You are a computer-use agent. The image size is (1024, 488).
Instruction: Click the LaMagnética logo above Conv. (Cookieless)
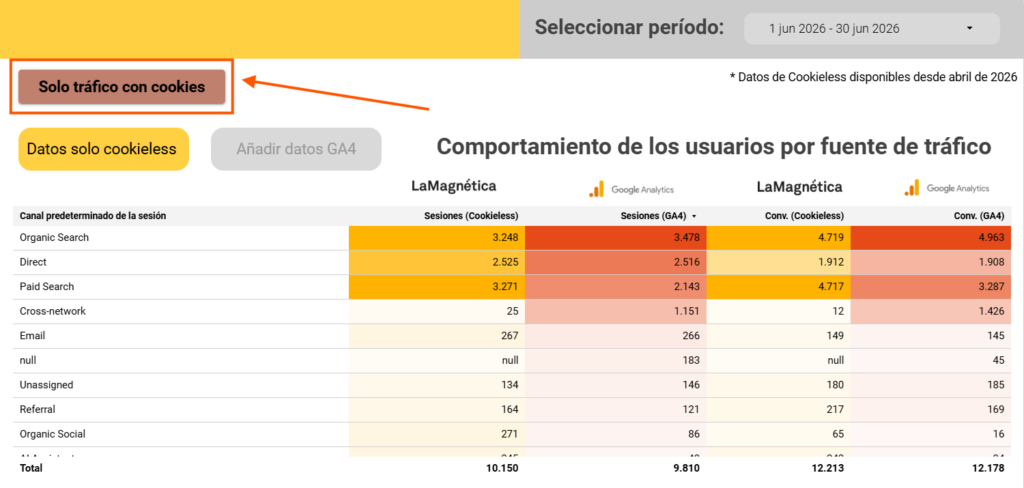799,187
